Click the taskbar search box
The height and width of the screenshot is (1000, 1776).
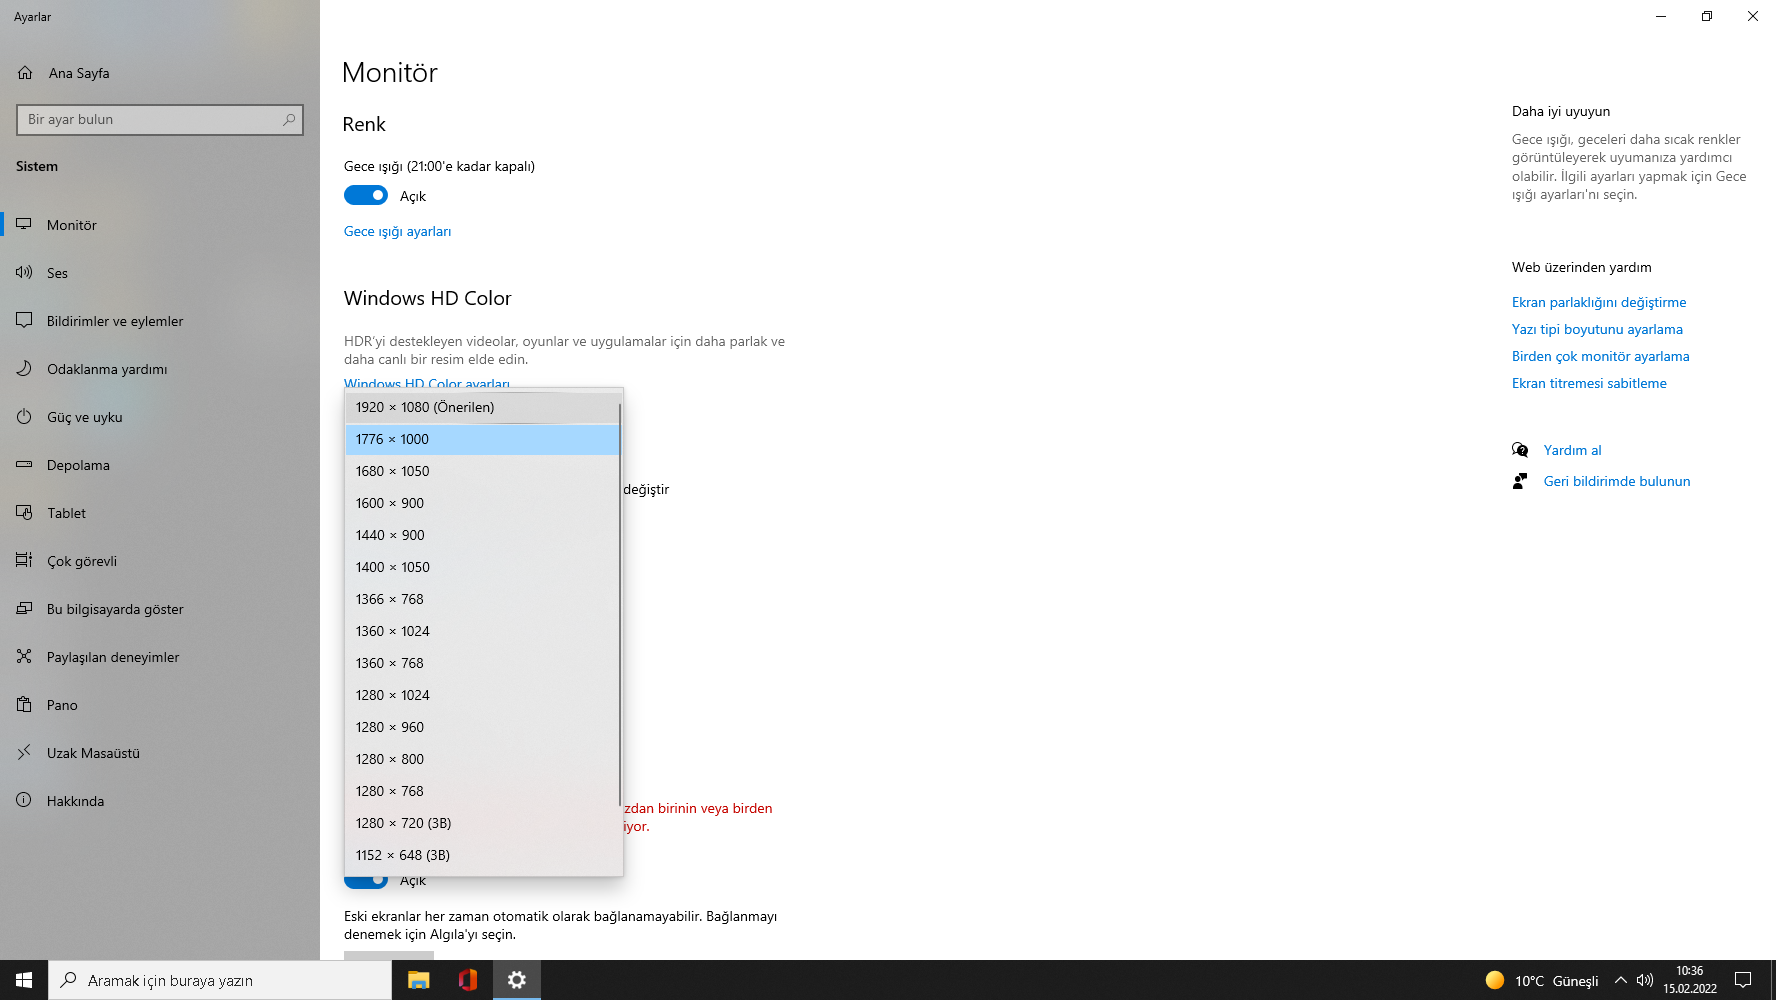(220, 980)
